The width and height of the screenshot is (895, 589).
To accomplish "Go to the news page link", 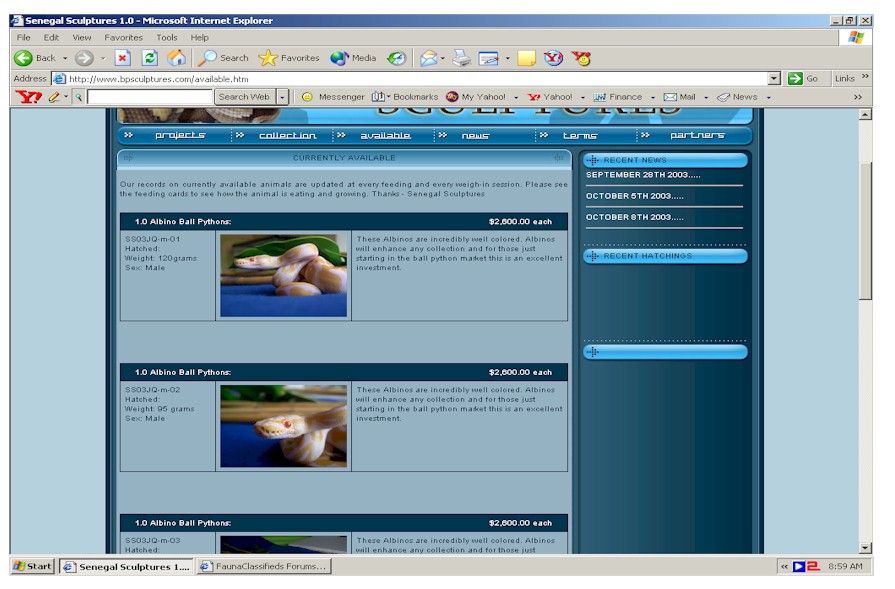I will pyautogui.click(x=475, y=135).
